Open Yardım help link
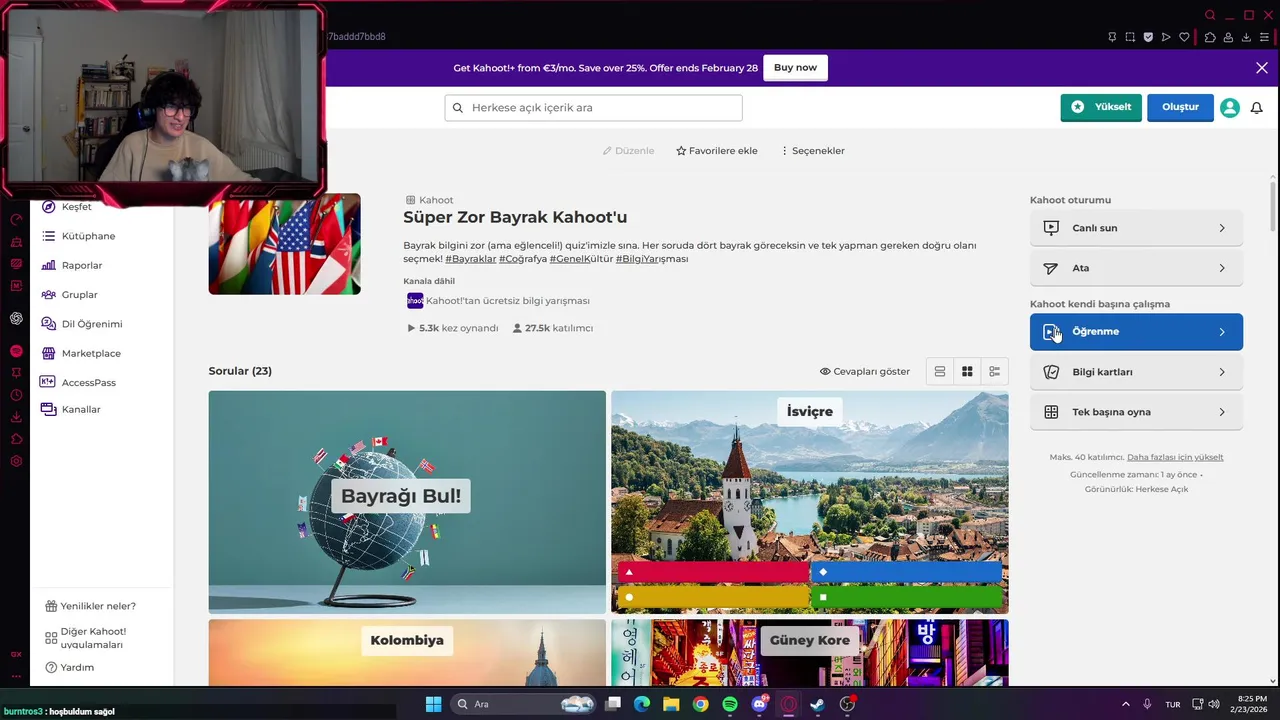Viewport: 1280px width, 720px height. 70,667
